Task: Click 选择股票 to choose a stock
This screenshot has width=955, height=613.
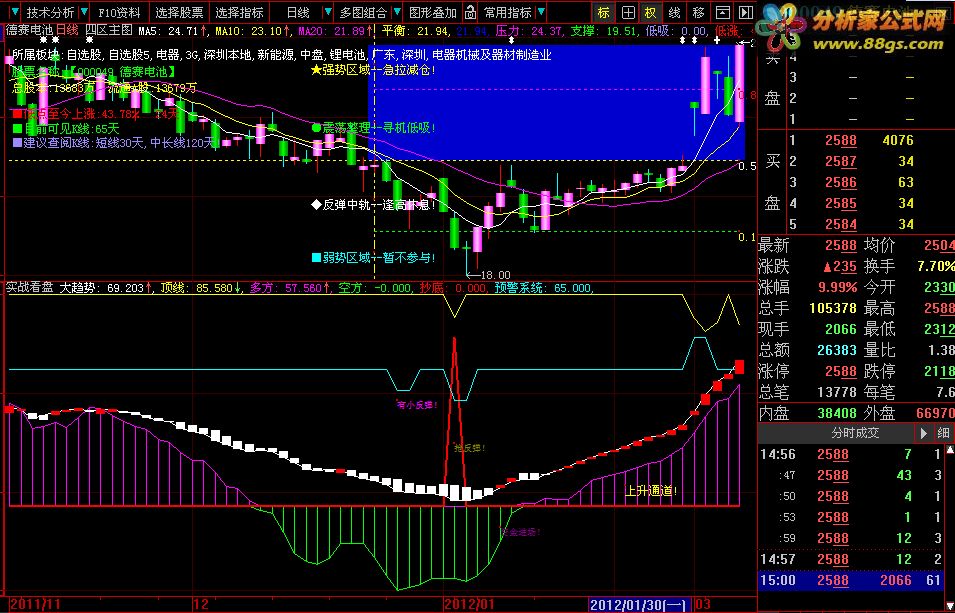Action: (179, 12)
